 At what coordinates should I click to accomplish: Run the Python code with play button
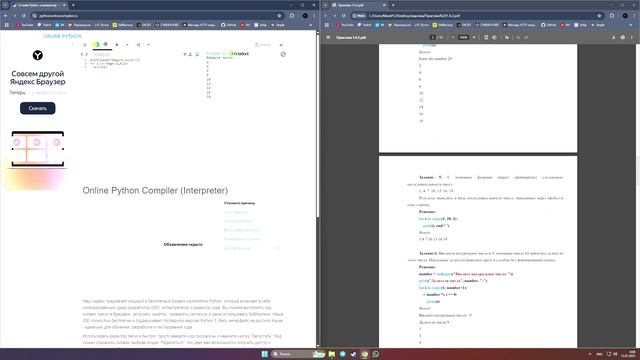pyautogui.click(x=117, y=45)
